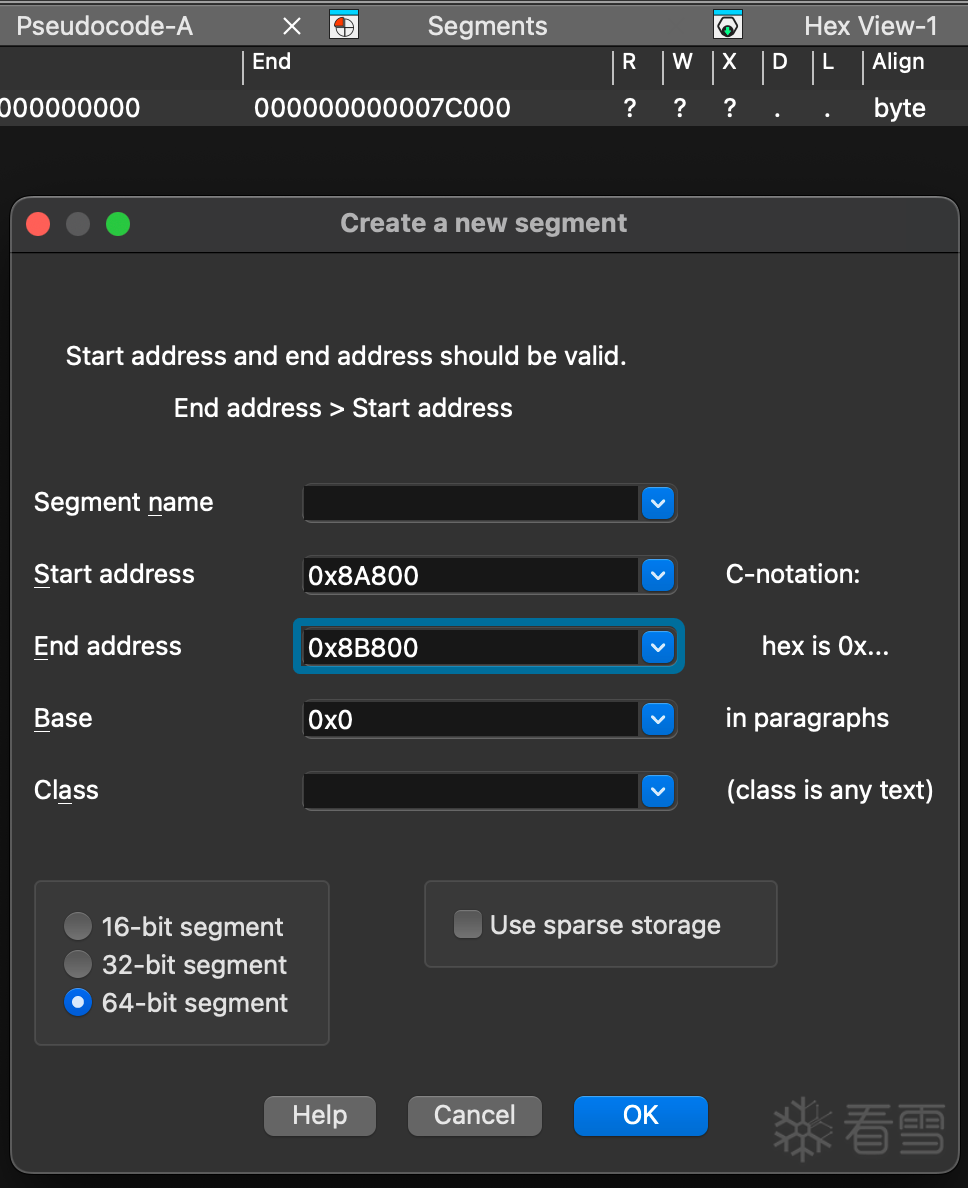Click the Start address input field
Image resolution: width=968 pixels, height=1188 pixels.
click(471, 575)
